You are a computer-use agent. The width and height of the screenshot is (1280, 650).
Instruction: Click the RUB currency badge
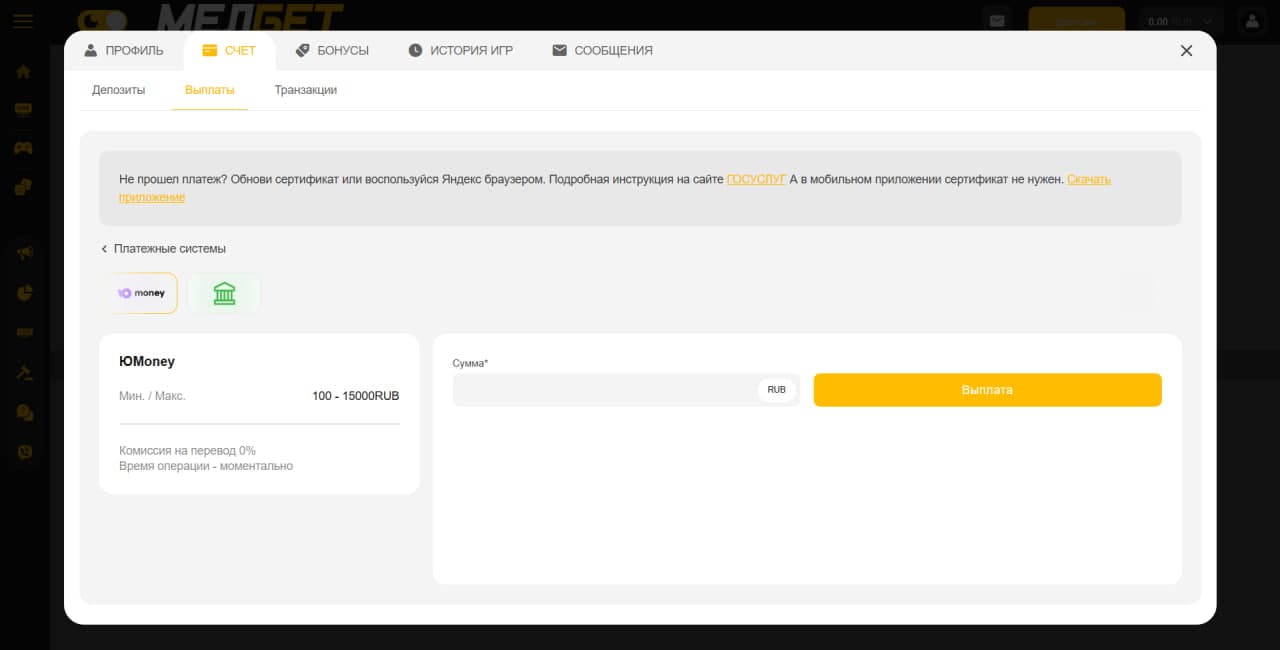[x=777, y=390]
